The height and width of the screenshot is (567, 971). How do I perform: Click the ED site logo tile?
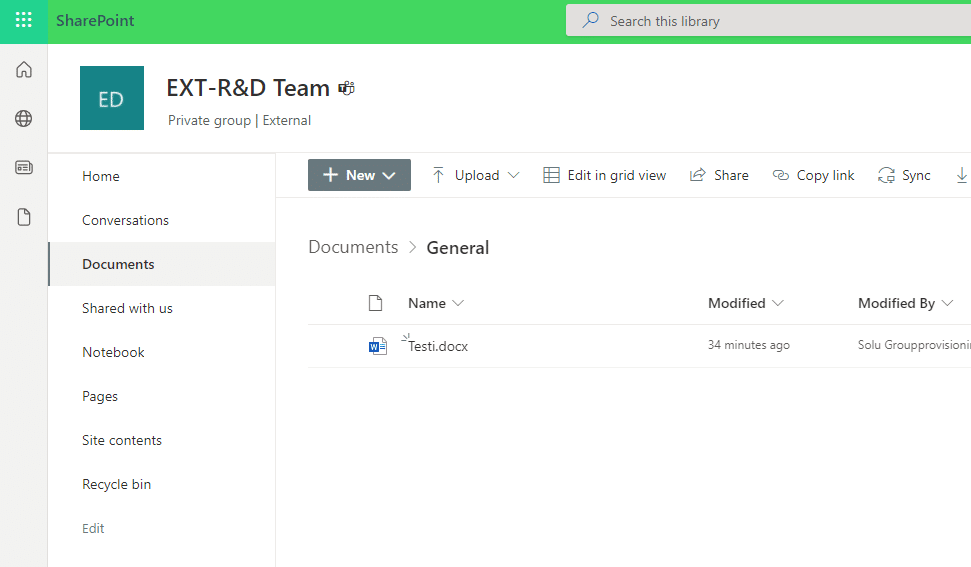pyautogui.click(x=112, y=98)
